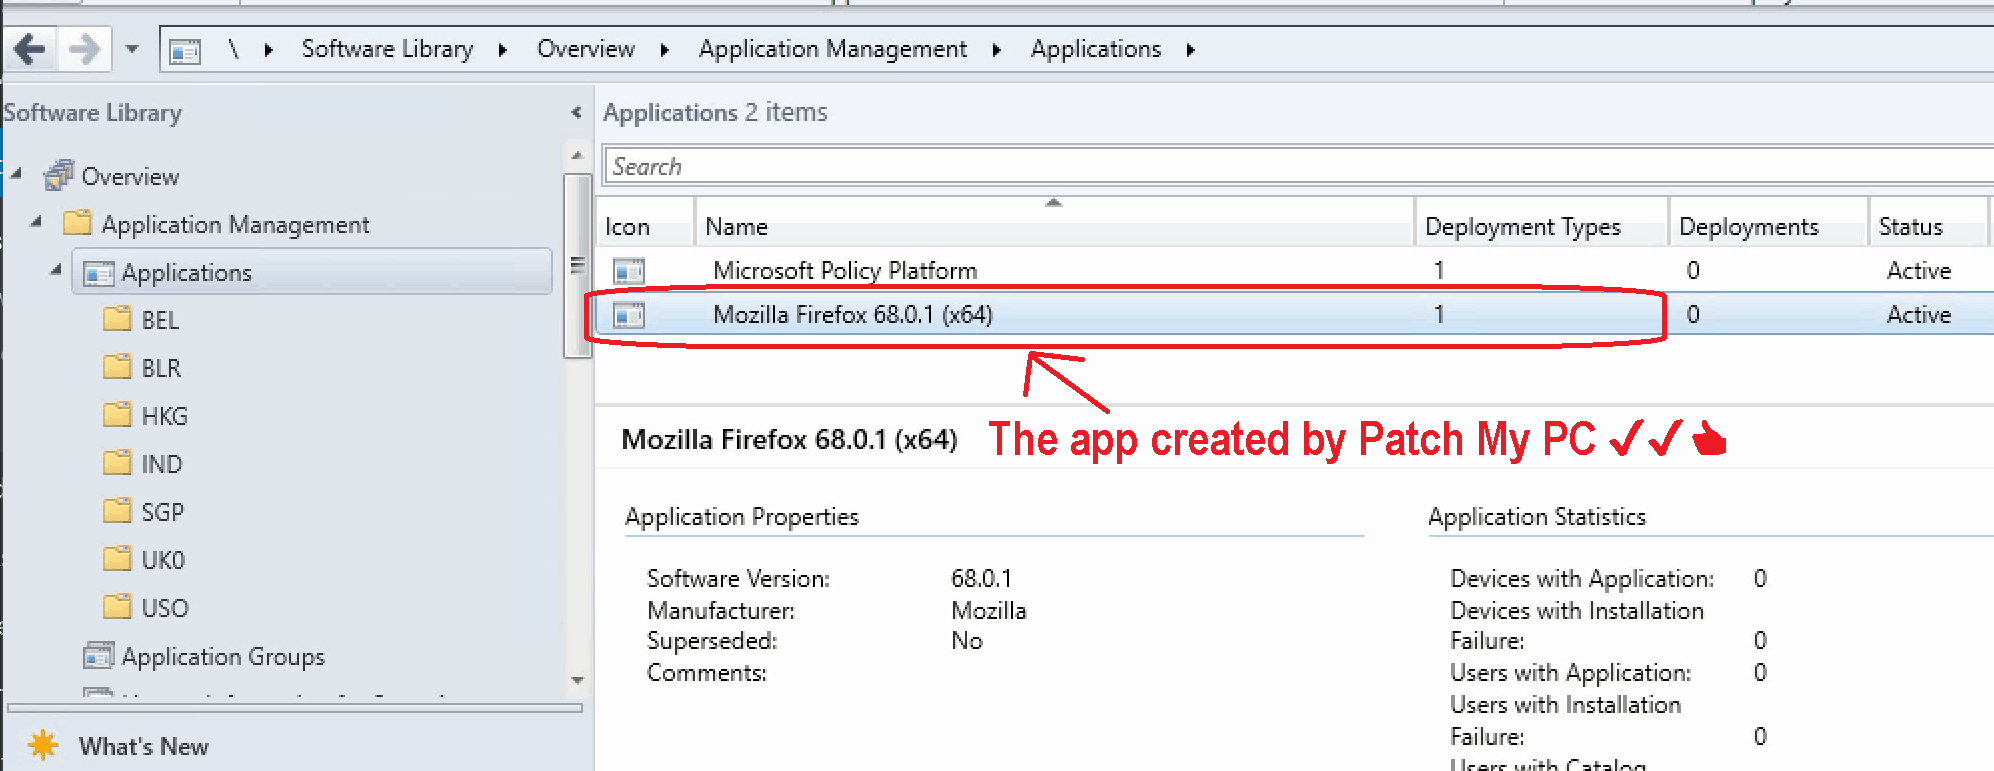Open the navigation history dropdown arrow
This screenshot has width=1994, height=771.
(132, 49)
